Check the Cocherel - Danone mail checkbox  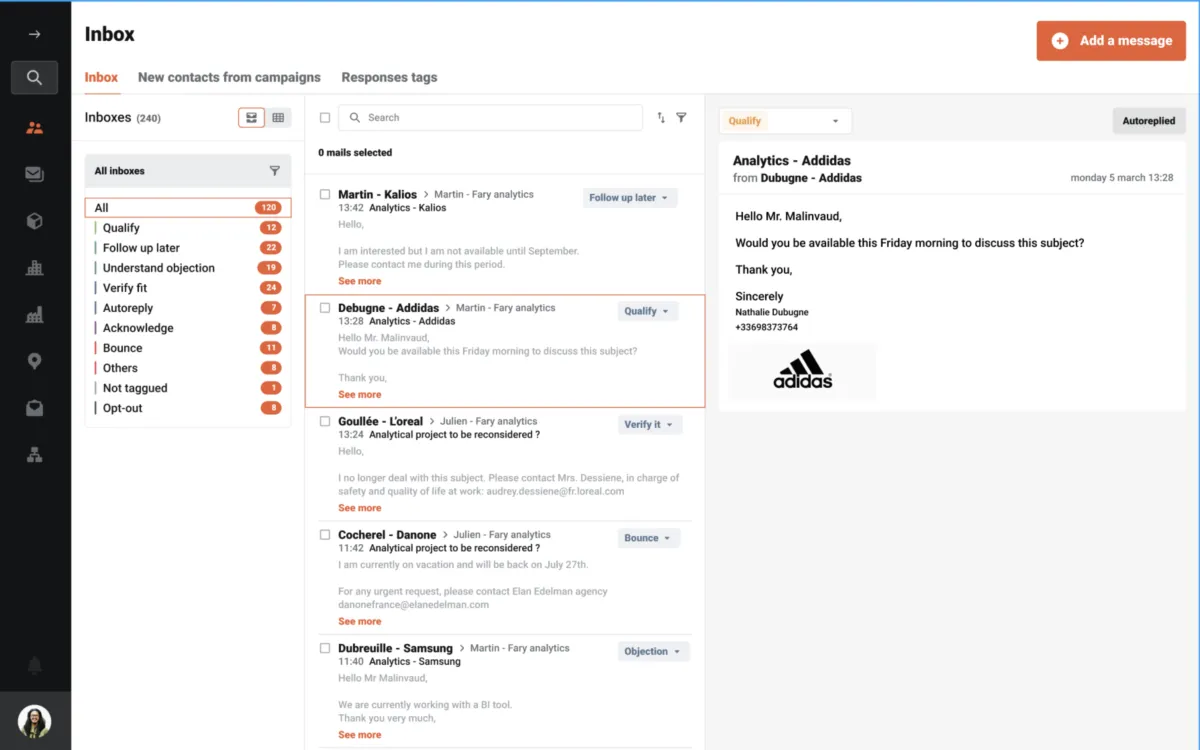coord(325,535)
